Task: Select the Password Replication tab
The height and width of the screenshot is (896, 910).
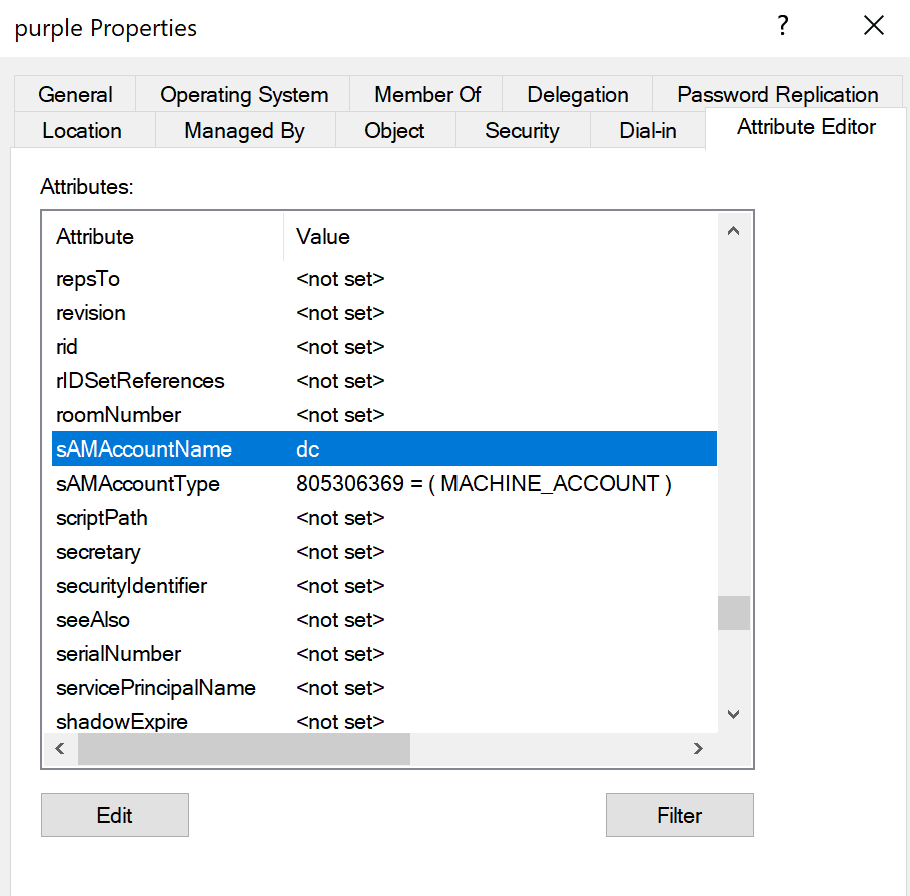Action: tap(777, 95)
